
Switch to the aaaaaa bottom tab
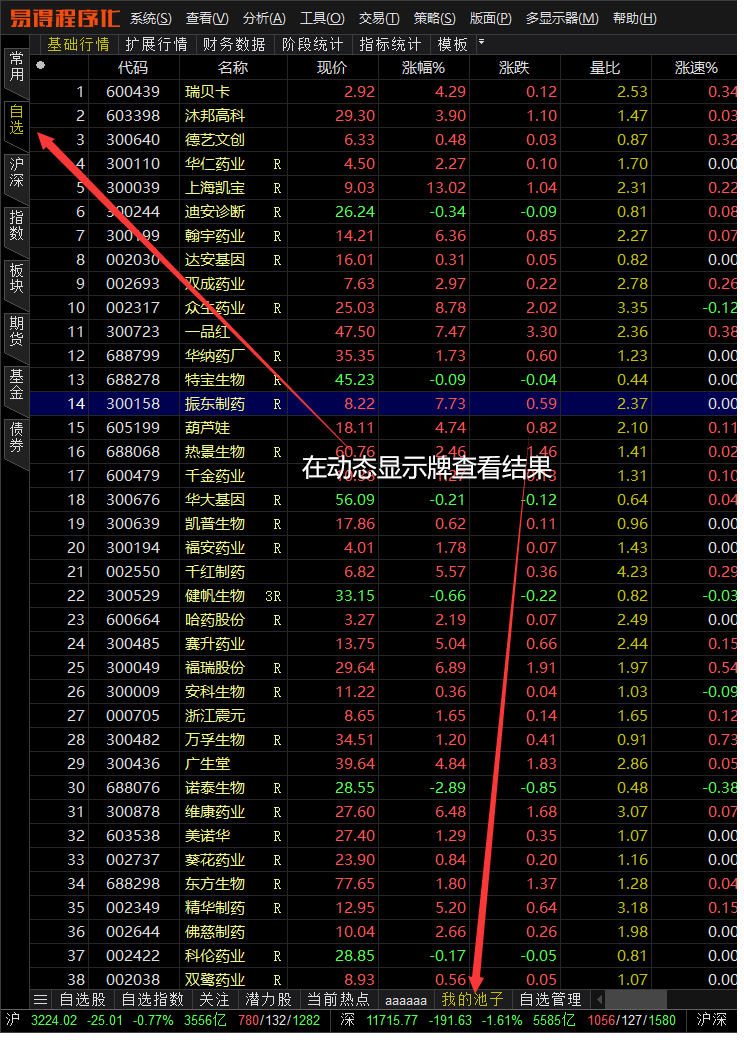coord(406,1000)
